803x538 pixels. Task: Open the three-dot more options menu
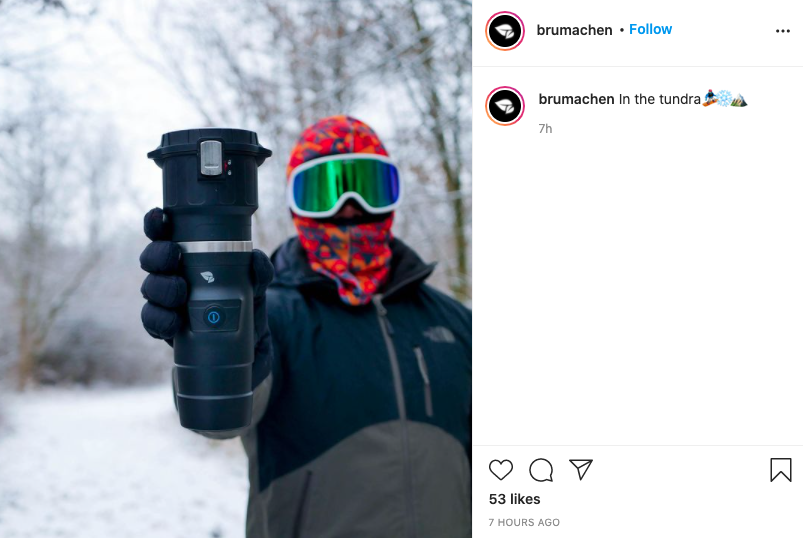783,31
